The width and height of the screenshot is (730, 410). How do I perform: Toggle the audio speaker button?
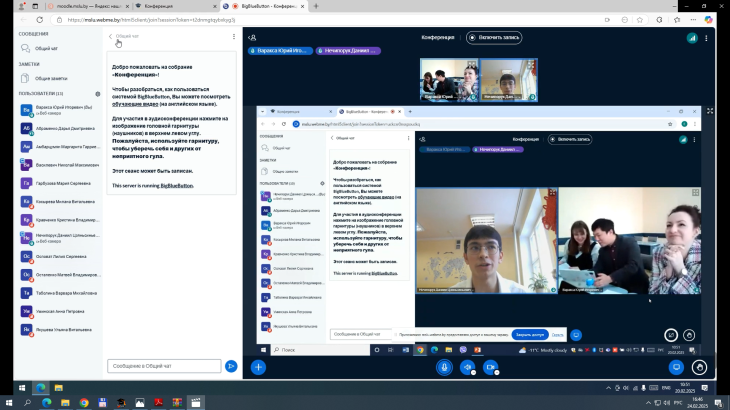pos(467,367)
